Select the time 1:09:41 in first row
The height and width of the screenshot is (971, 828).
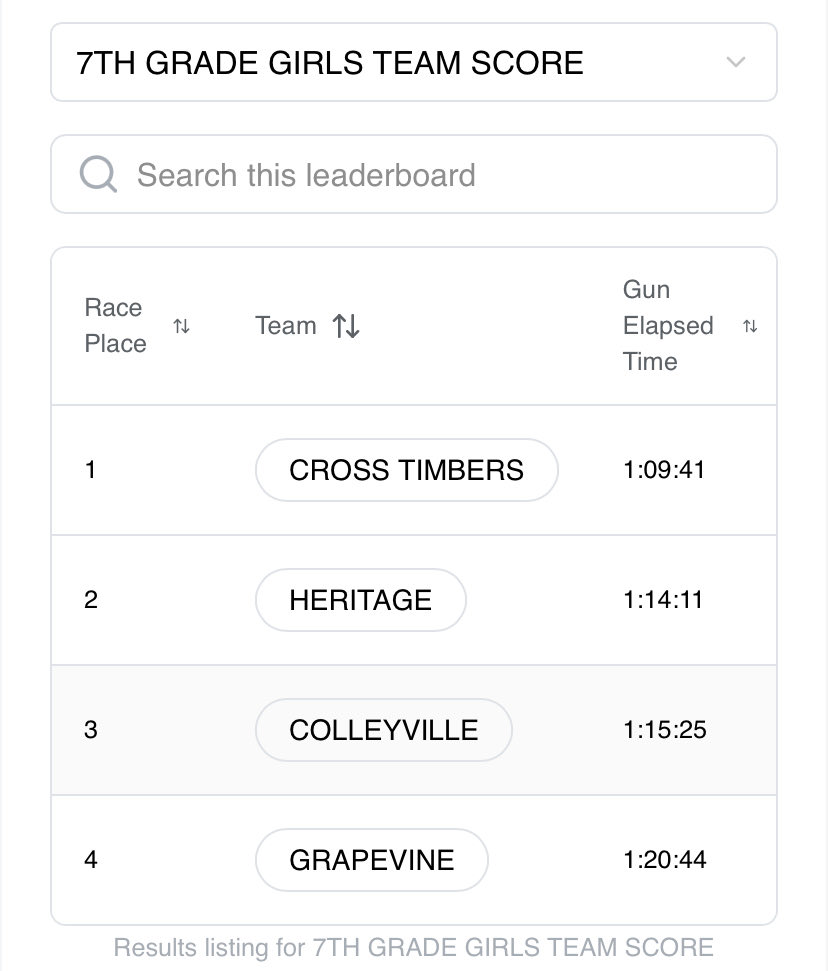coord(664,470)
